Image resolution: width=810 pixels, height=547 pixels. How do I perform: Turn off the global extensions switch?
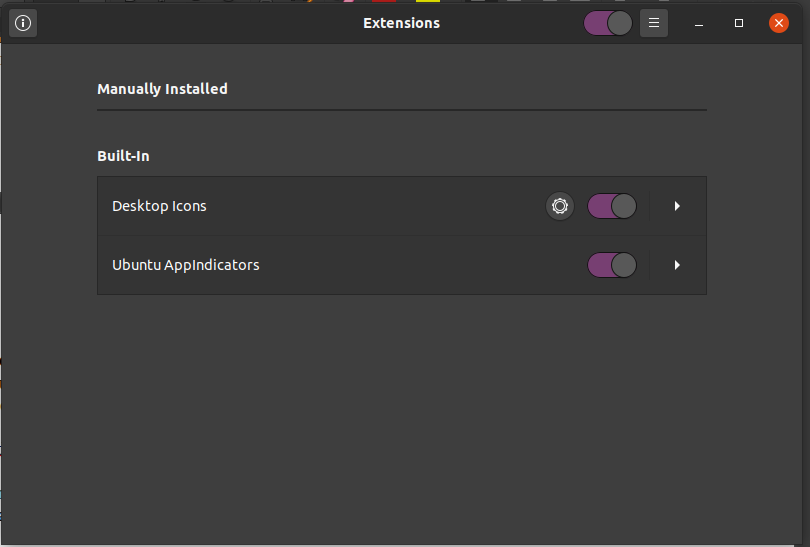coord(608,23)
